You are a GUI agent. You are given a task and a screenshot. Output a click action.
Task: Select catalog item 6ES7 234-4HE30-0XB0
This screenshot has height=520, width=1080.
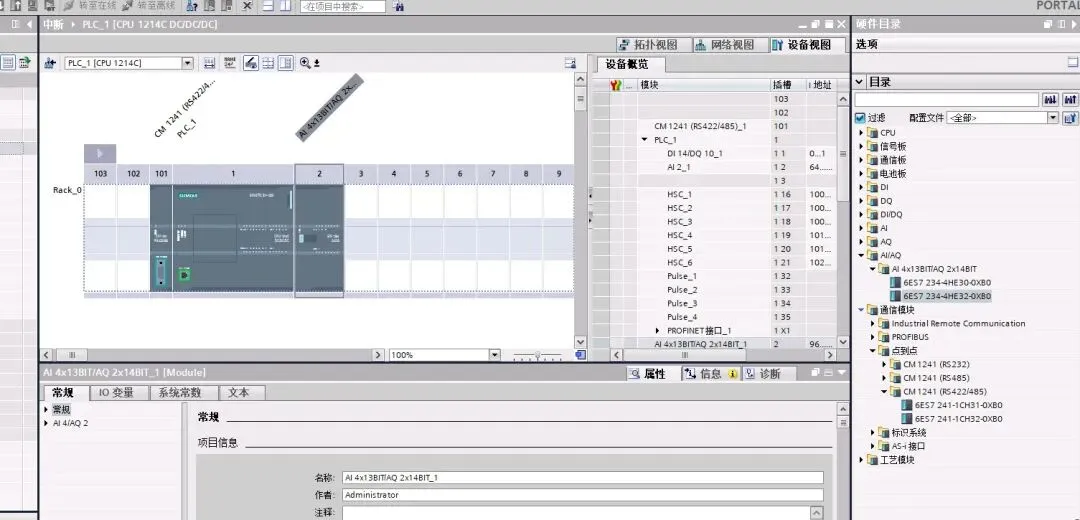tap(947, 282)
